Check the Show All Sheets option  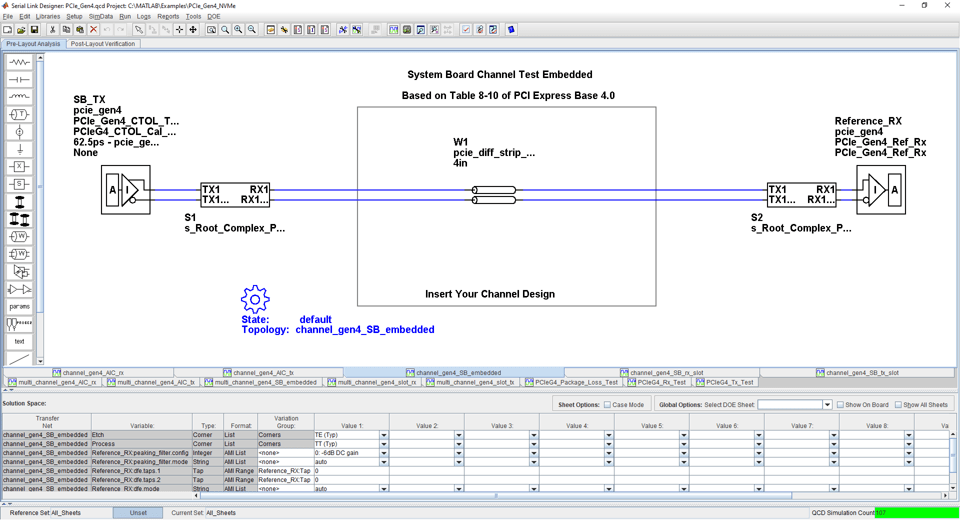[898, 405]
